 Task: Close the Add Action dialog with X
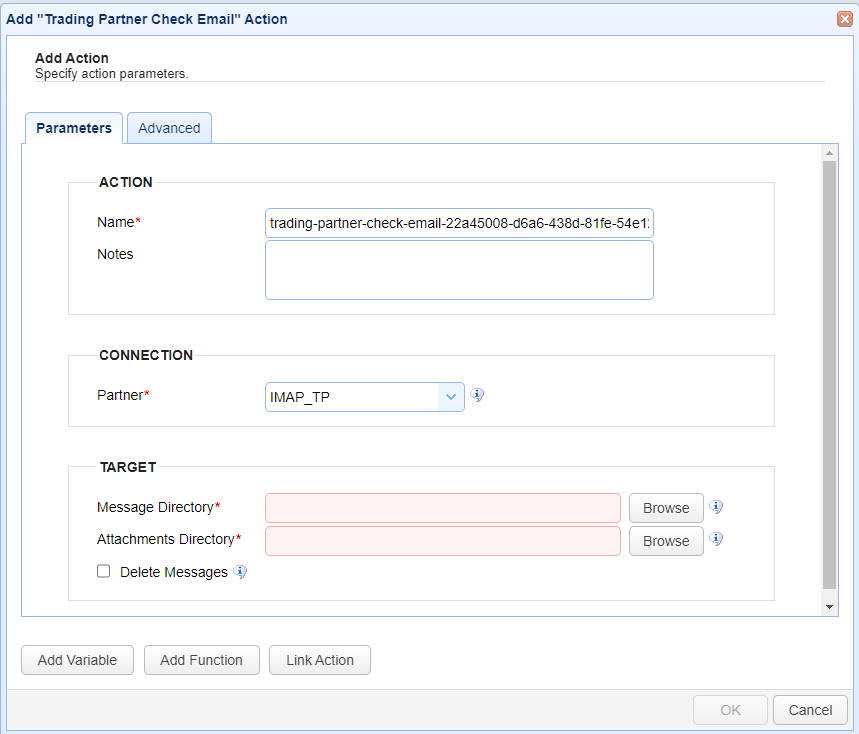(845, 19)
